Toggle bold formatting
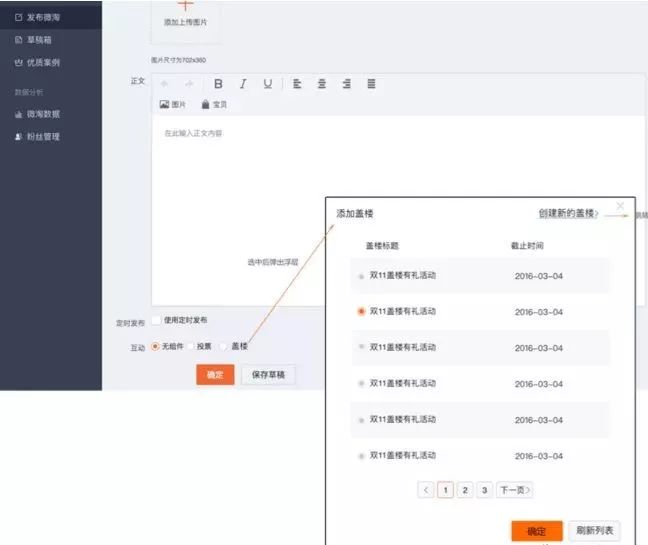 coord(218,84)
